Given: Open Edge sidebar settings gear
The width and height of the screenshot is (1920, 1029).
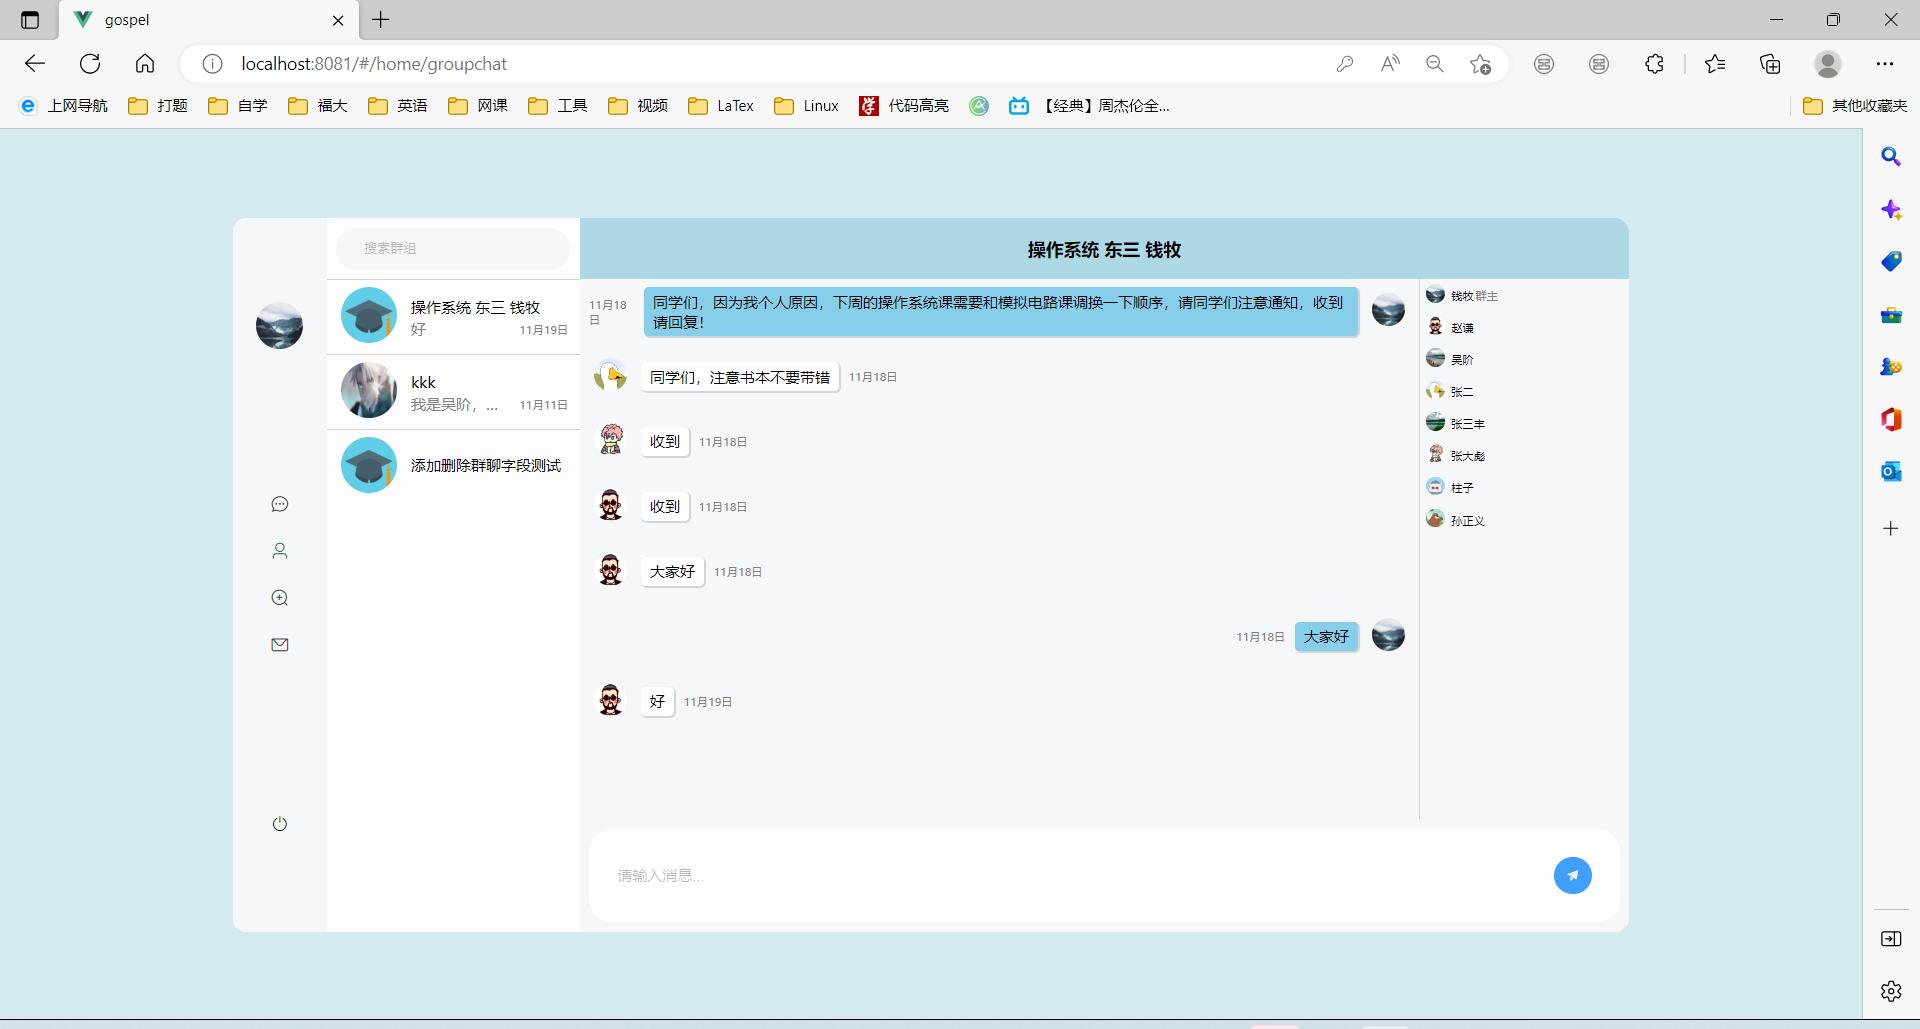Looking at the screenshot, I should tap(1891, 991).
